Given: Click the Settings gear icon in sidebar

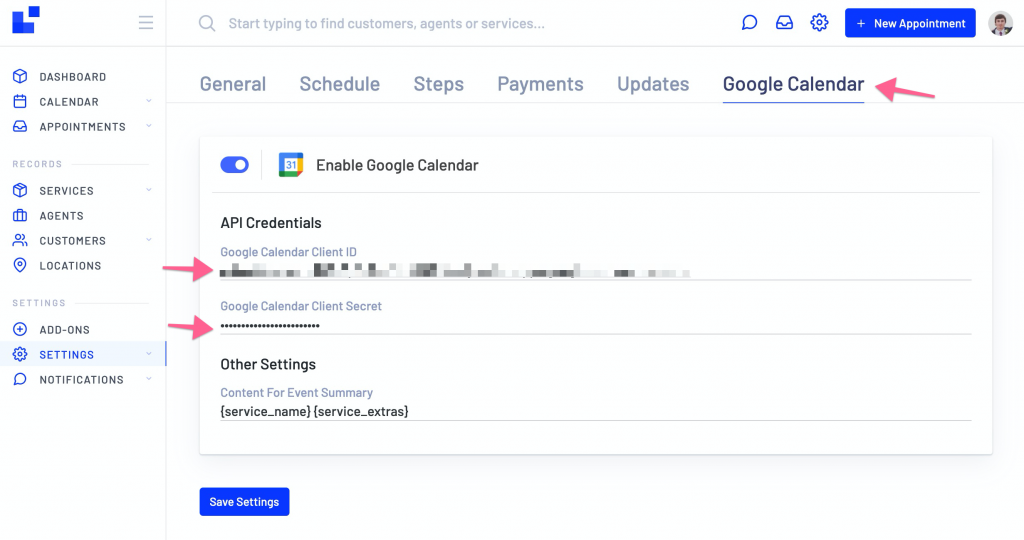Looking at the screenshot, I should coord(20,354).
